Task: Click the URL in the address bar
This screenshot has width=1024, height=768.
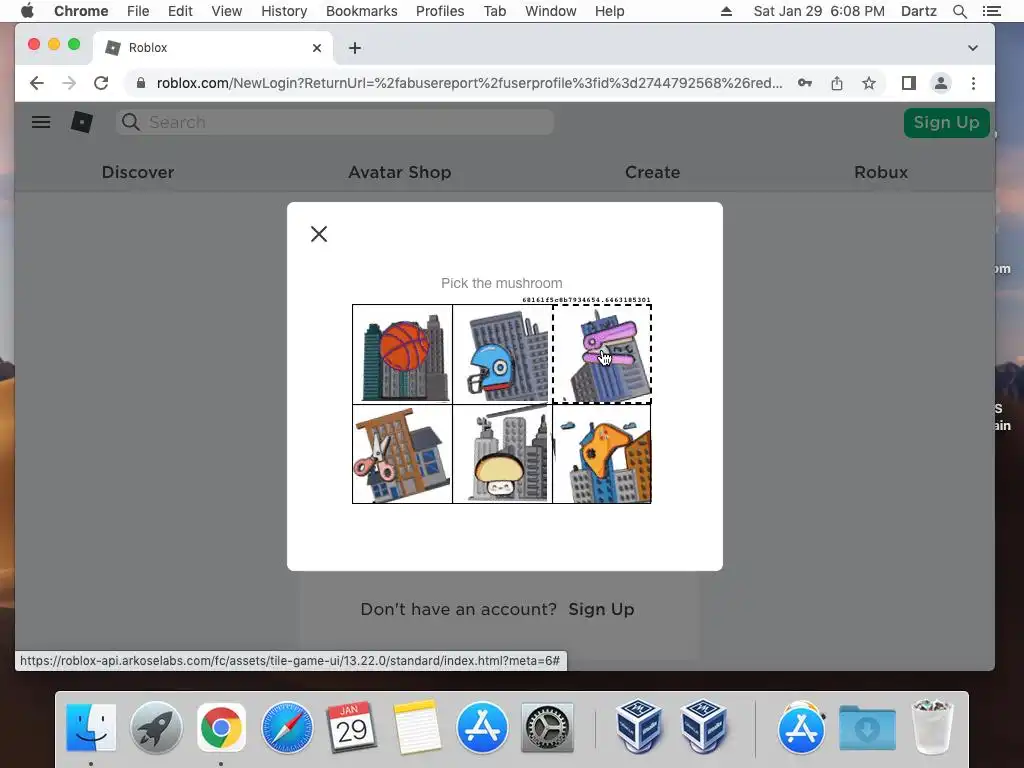Action: 469,83
